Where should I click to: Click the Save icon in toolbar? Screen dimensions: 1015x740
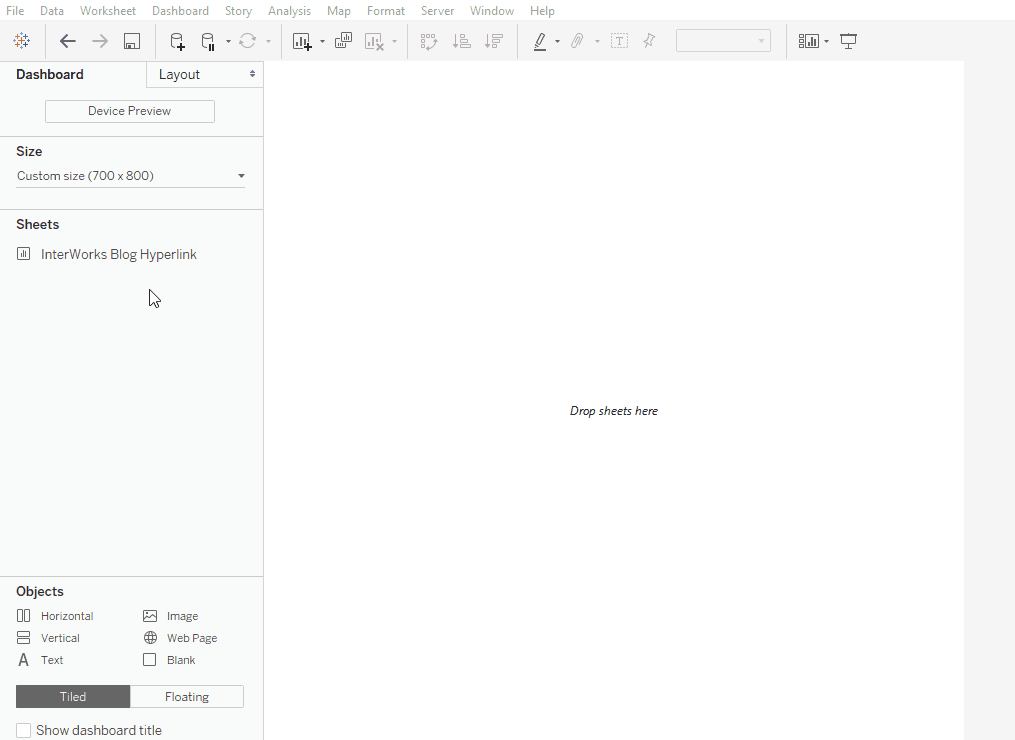pyautogui.click(x=132, y=41)
